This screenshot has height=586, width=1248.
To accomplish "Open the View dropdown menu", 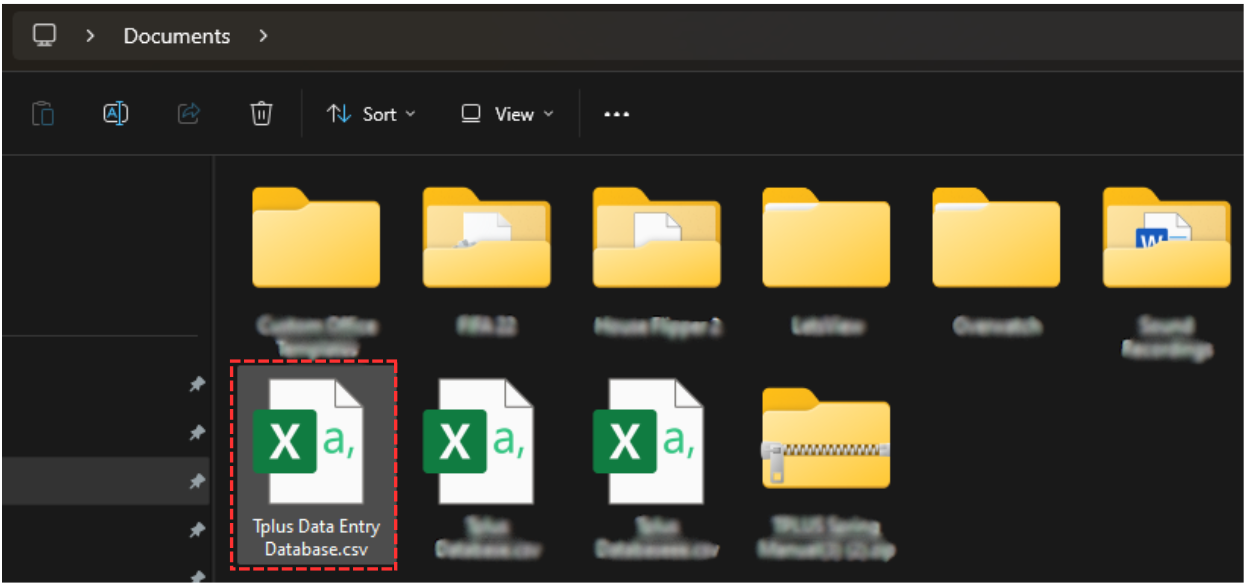I will [x=507, y=114].
